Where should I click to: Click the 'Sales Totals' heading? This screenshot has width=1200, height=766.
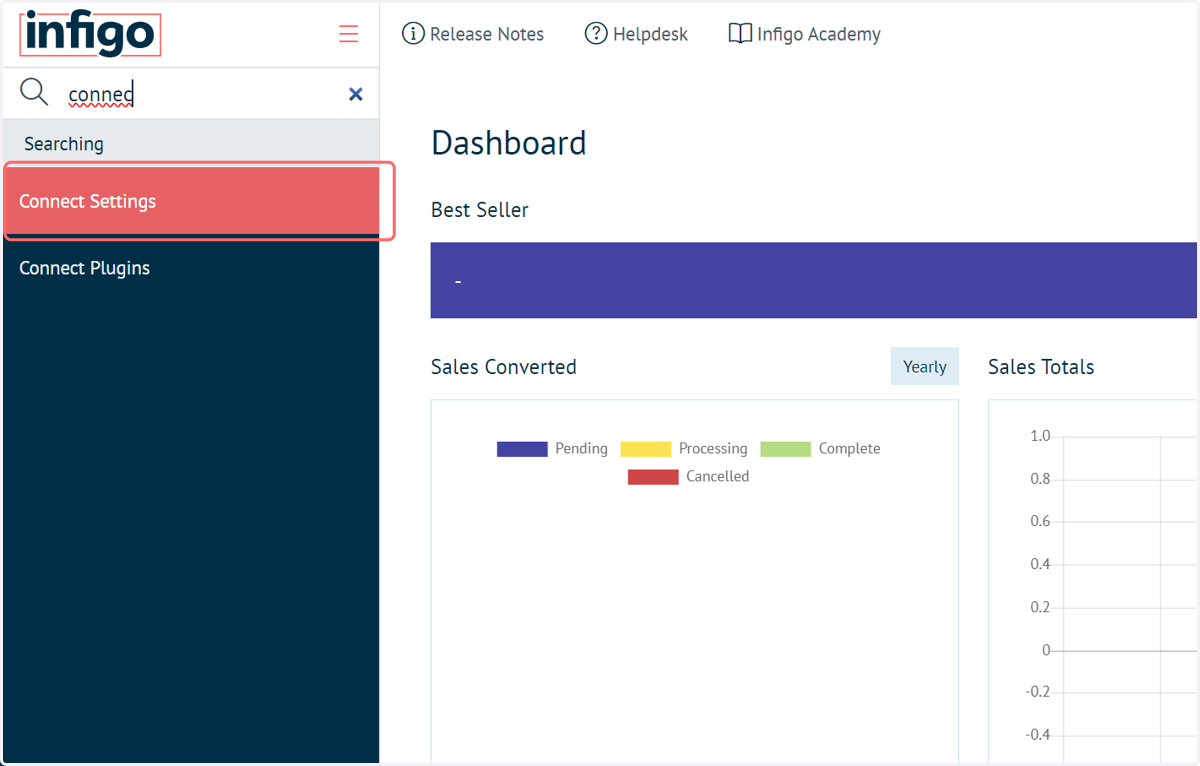click(x=1041, y=367)
